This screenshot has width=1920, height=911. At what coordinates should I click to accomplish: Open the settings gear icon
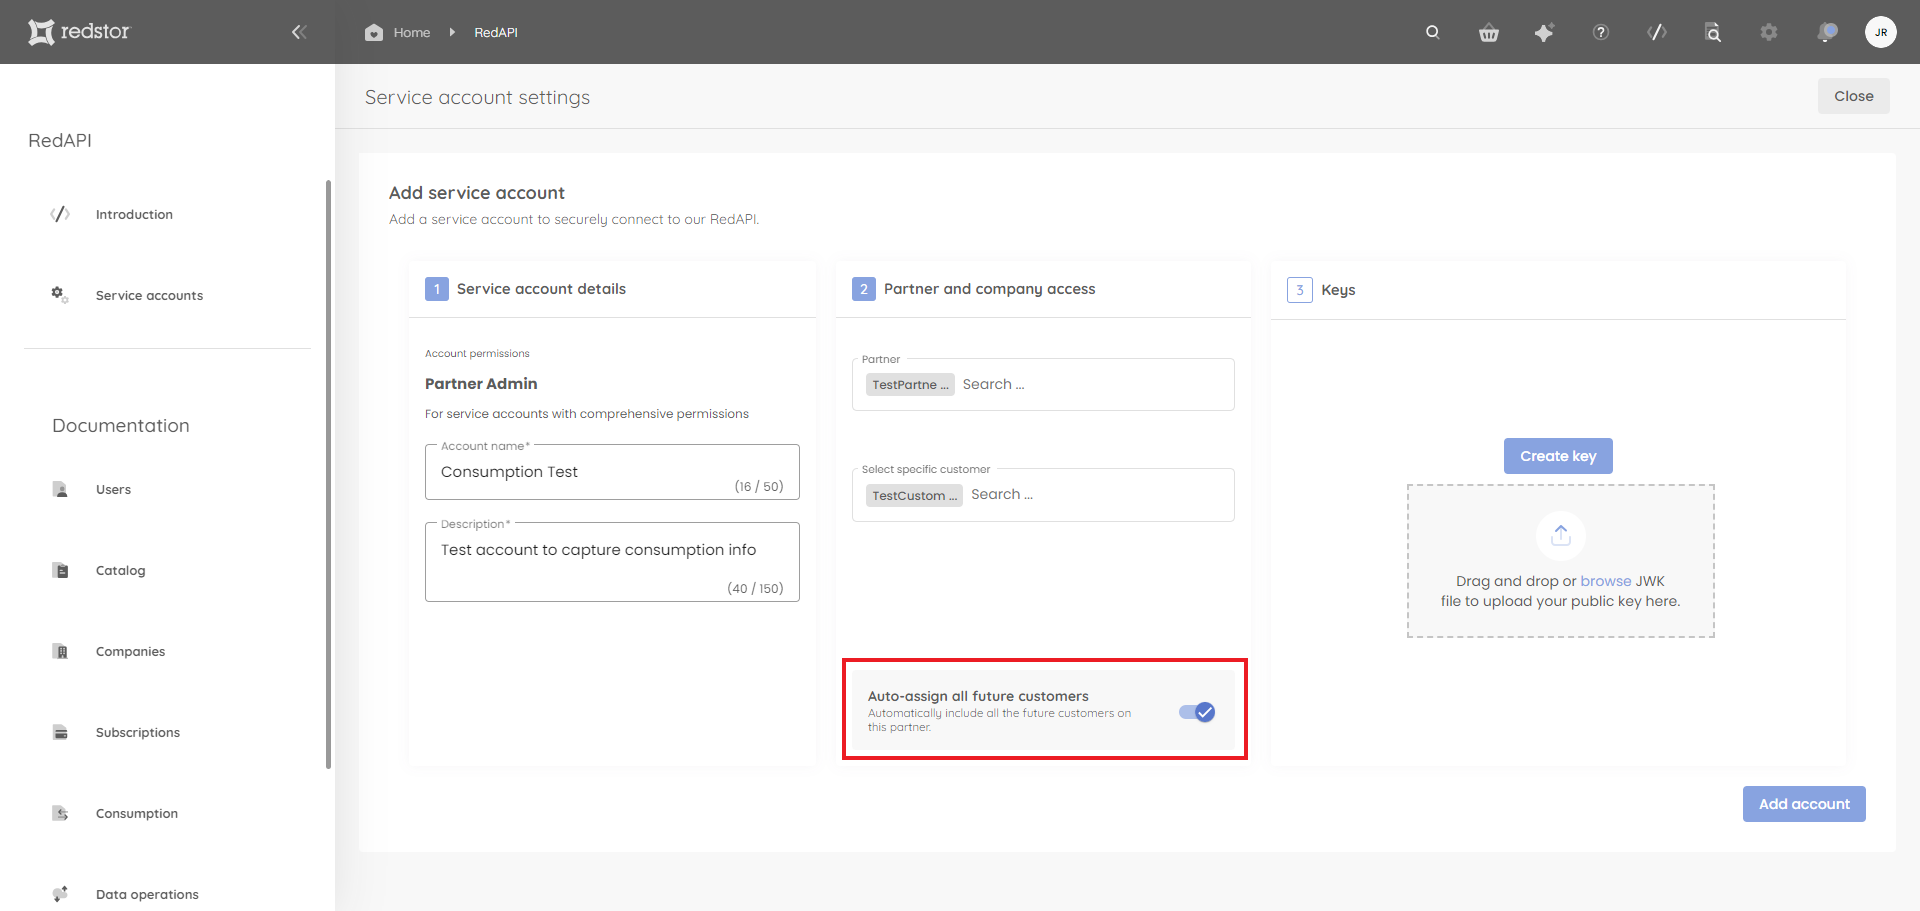(x=1768, y=32)
